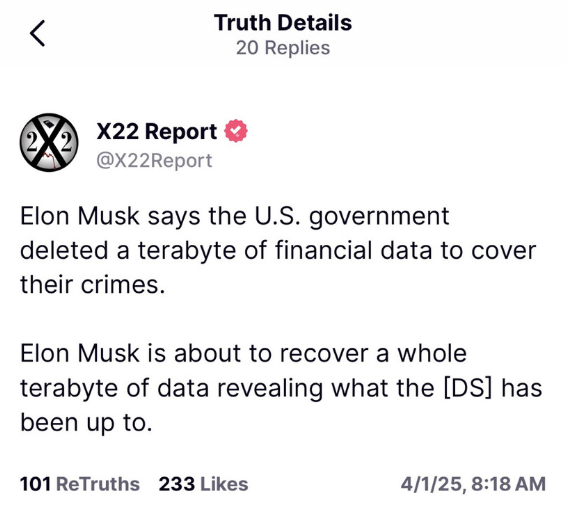Click 'Elon Musk says' in the first sentence
Screen dimensions: 567x511
pyautogui.click(x=110, y=216)
